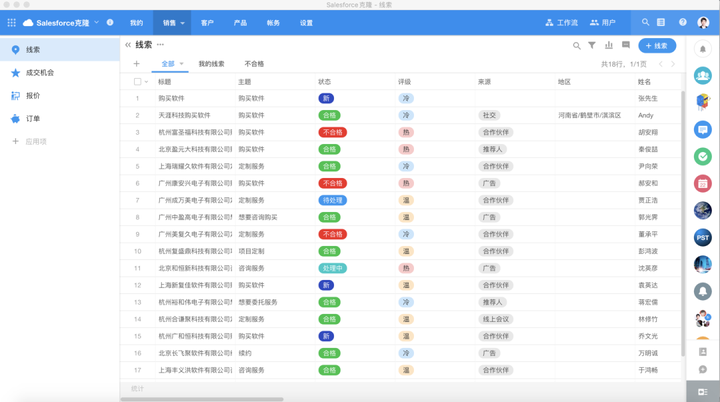Open the 销售 top menu
720x402 pixels.
pyautogui.click(x=169, y=23)
